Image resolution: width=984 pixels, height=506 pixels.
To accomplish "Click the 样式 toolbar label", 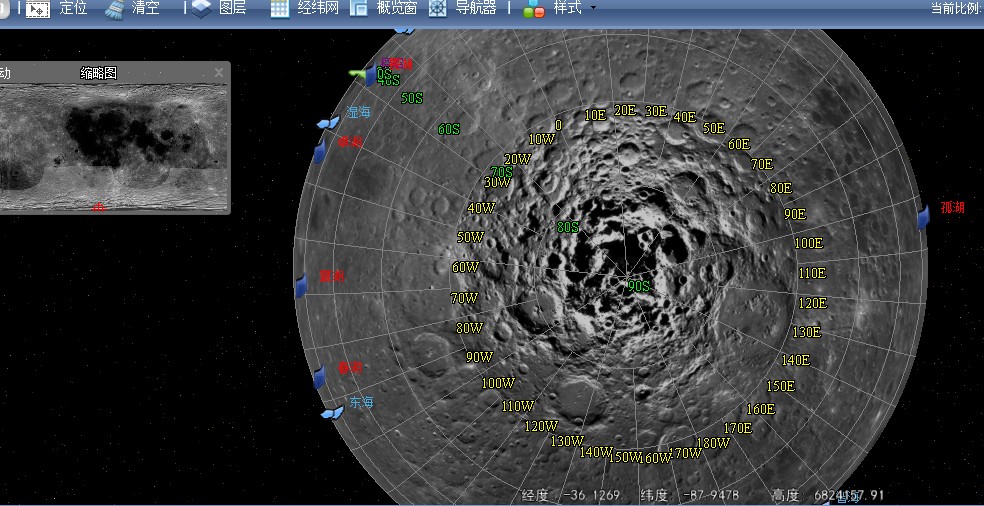I will pos(567,9).
